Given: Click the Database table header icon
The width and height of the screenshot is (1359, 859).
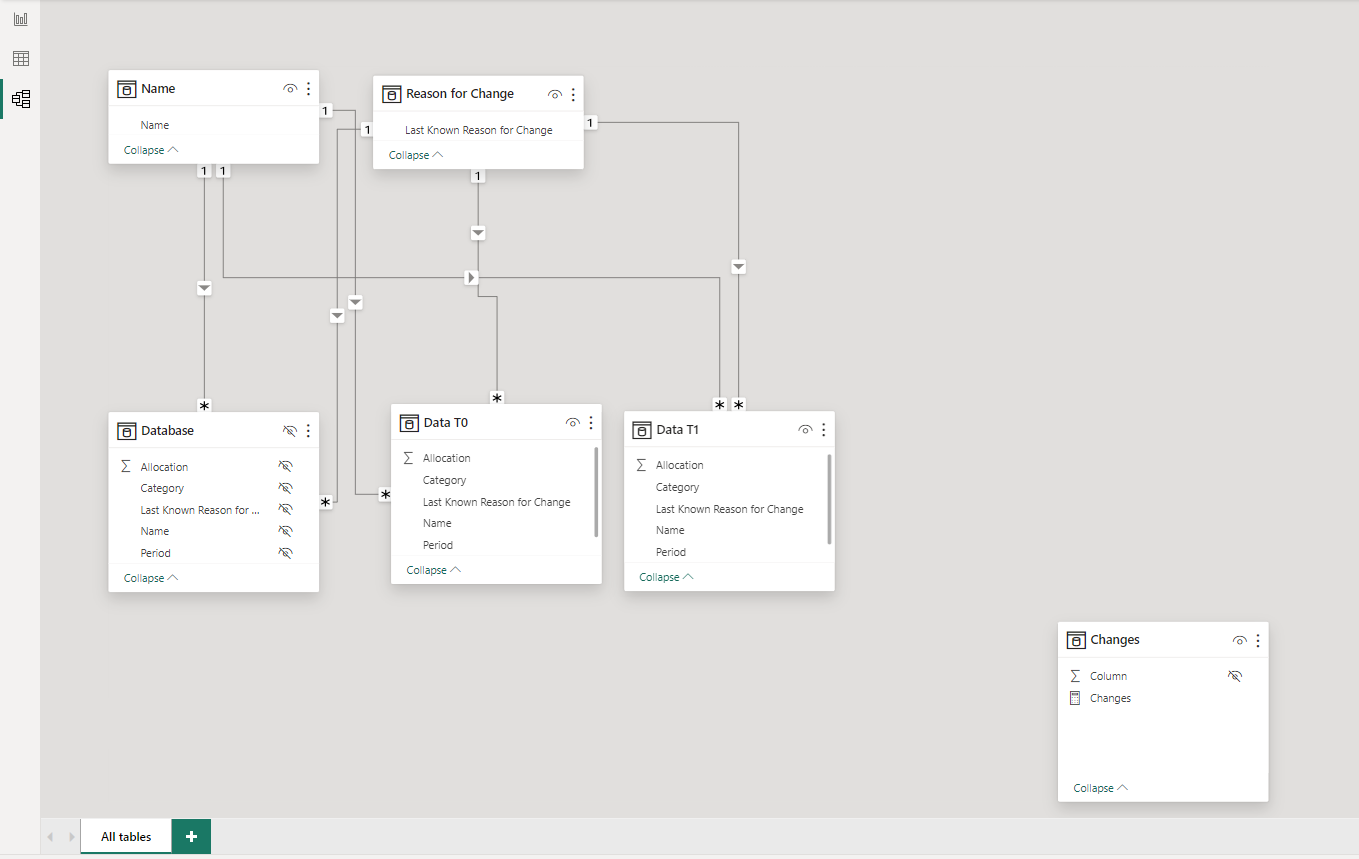Looking at the screenshot, I should (126, 431).
